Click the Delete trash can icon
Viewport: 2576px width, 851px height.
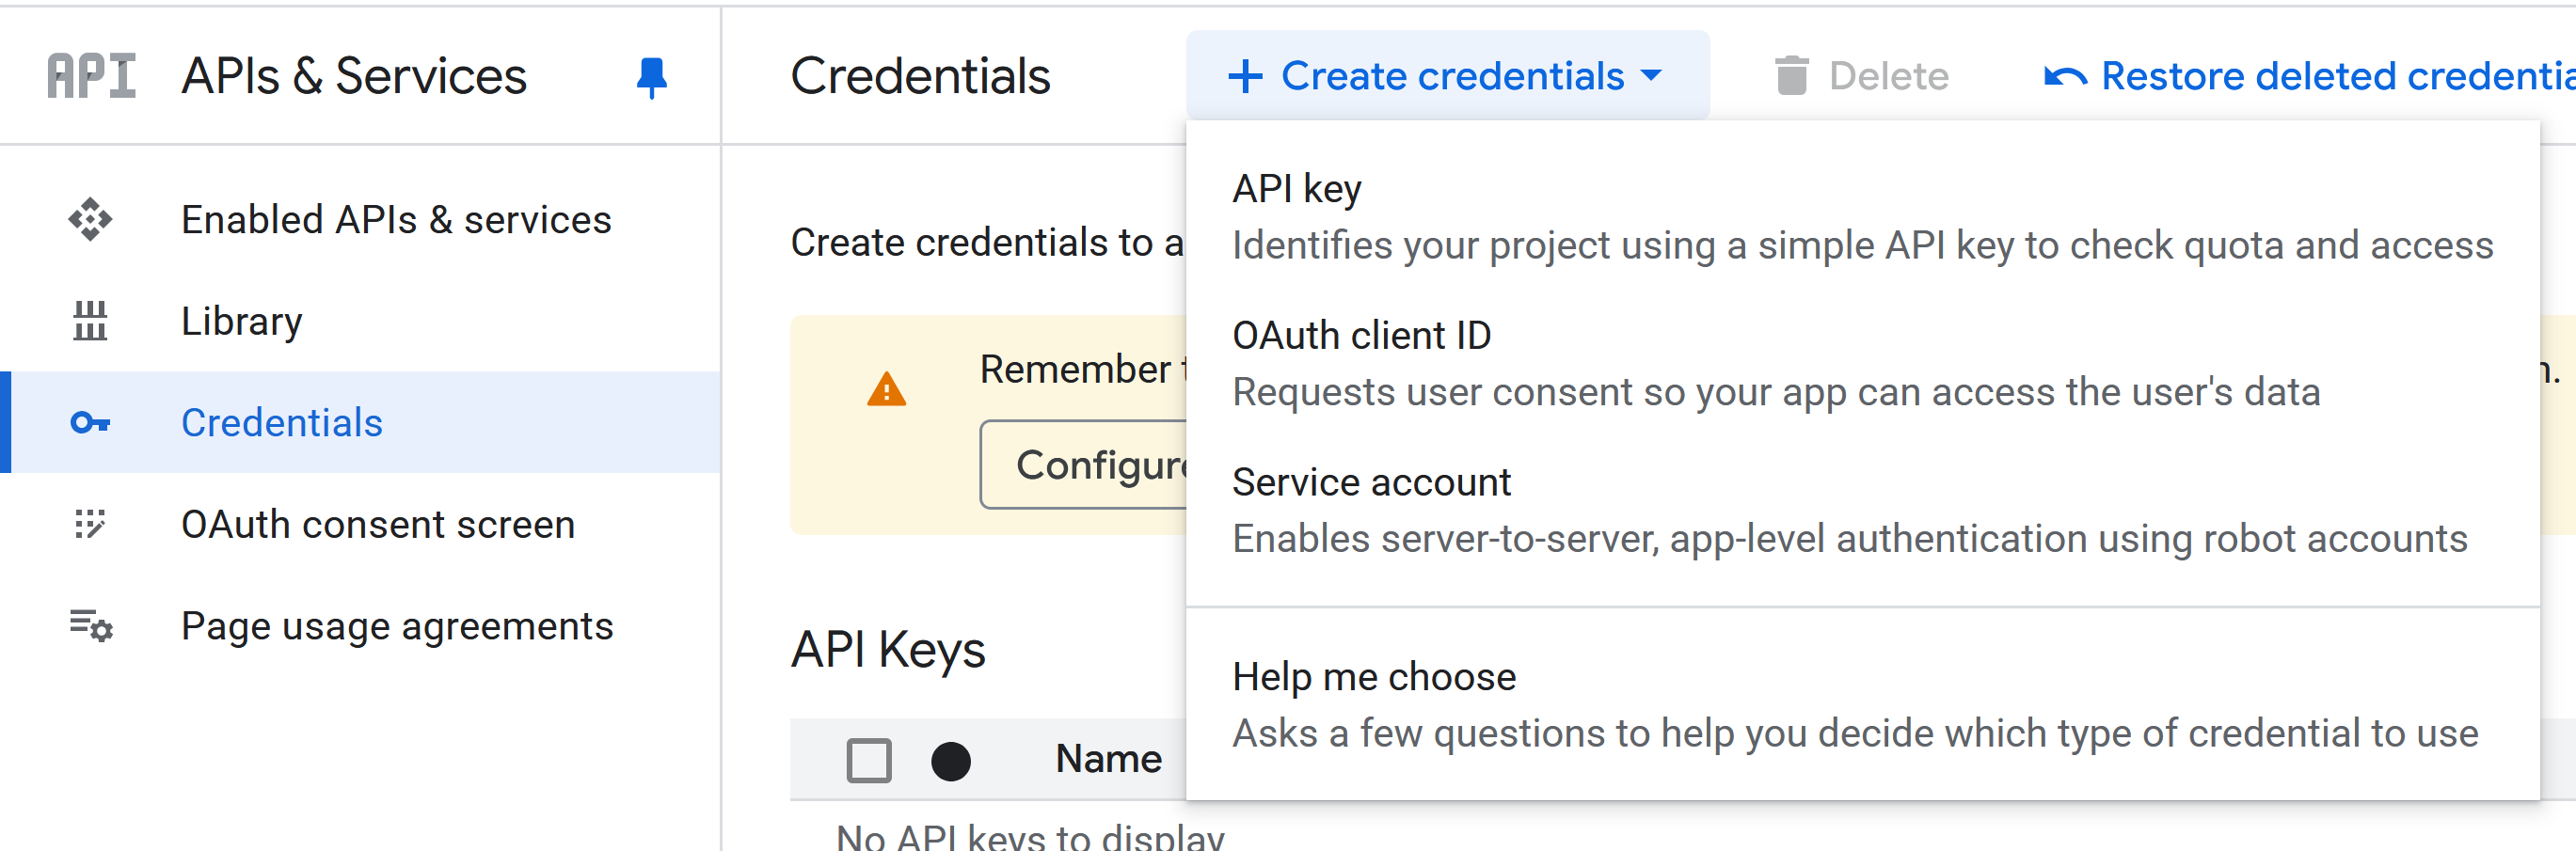point(1791,76)
